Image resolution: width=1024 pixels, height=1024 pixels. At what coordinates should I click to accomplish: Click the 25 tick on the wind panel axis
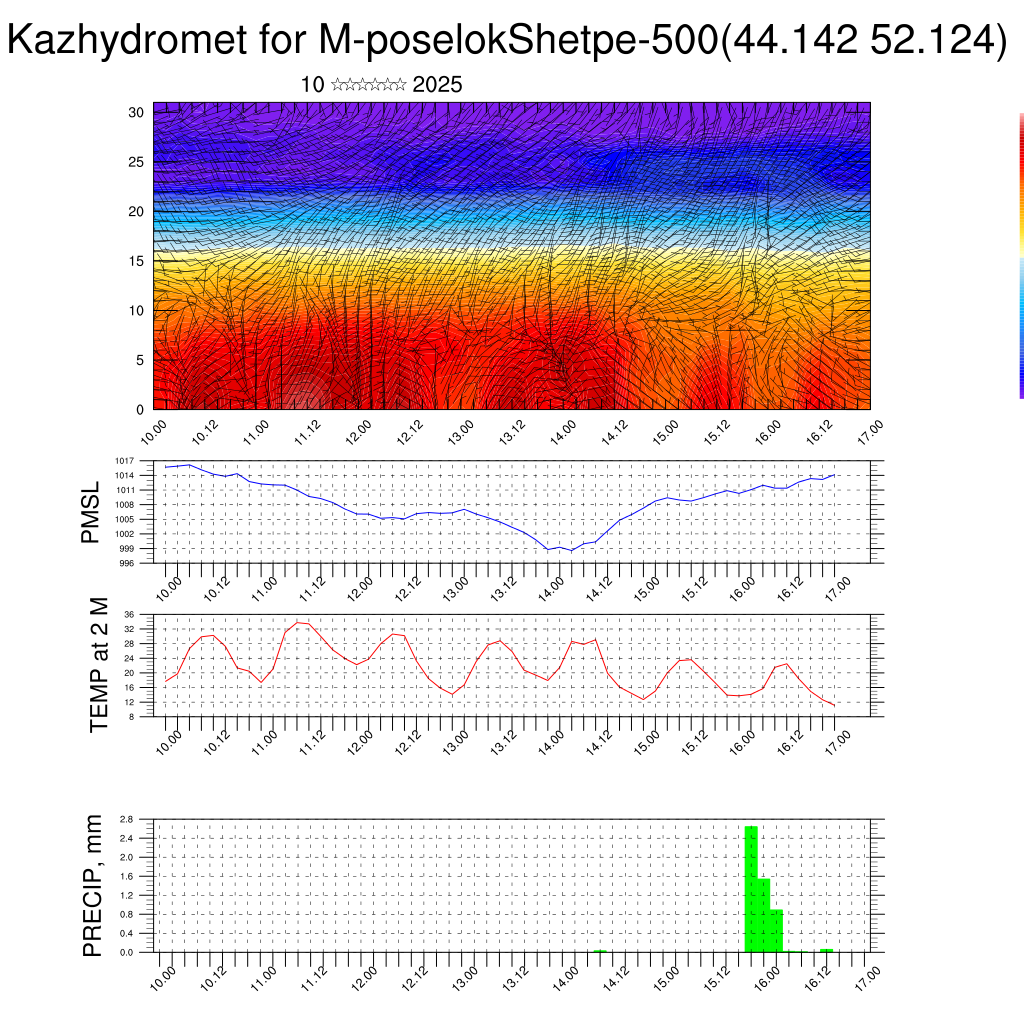click(136, 162)
